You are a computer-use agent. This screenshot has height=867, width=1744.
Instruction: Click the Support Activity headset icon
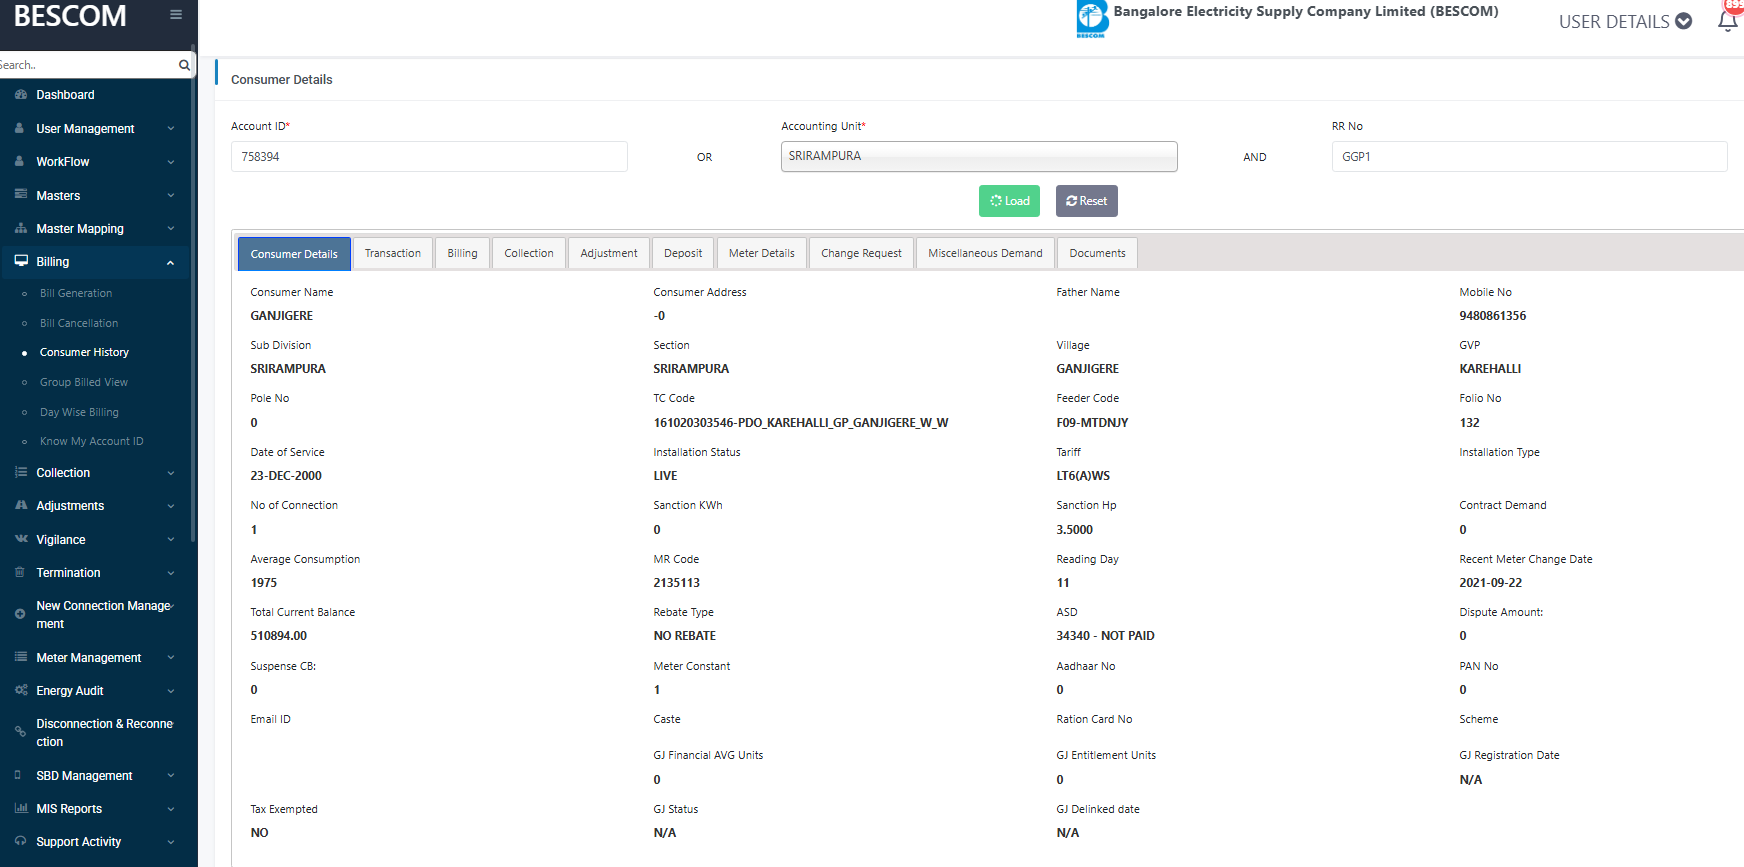pyautogui.click(x=21, y=841)
